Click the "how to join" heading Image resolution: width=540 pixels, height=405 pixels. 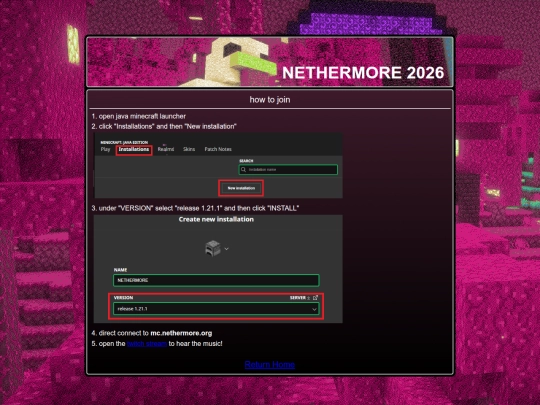click(270, 100)
